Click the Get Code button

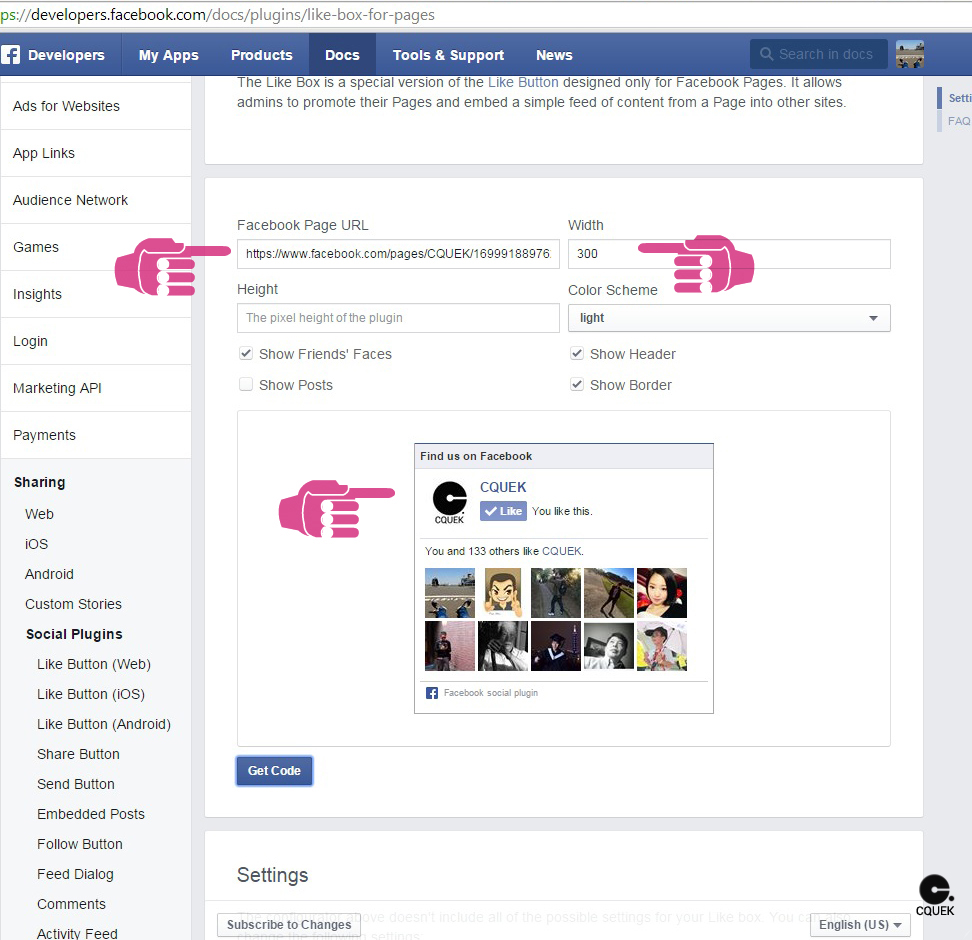click(x=274, y=771)
